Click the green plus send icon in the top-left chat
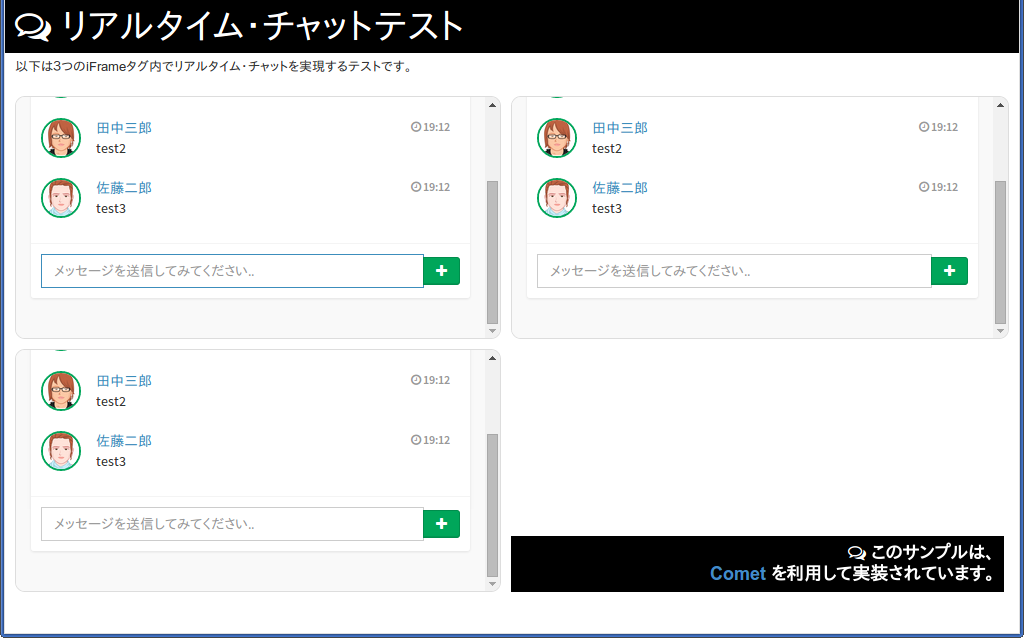 pos(441,270)
